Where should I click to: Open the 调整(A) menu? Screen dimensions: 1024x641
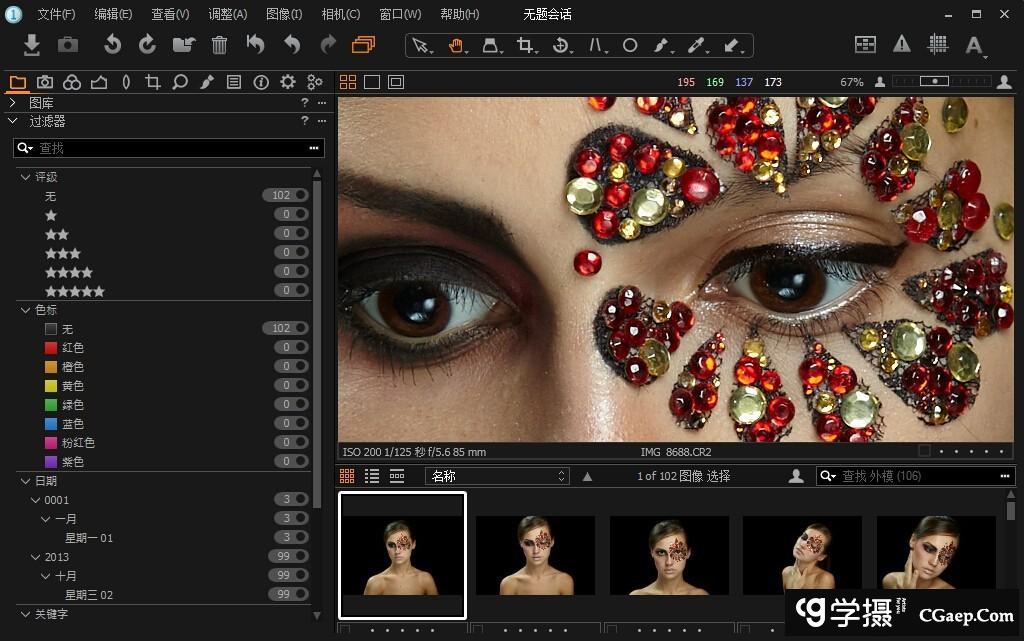(227, 14)
